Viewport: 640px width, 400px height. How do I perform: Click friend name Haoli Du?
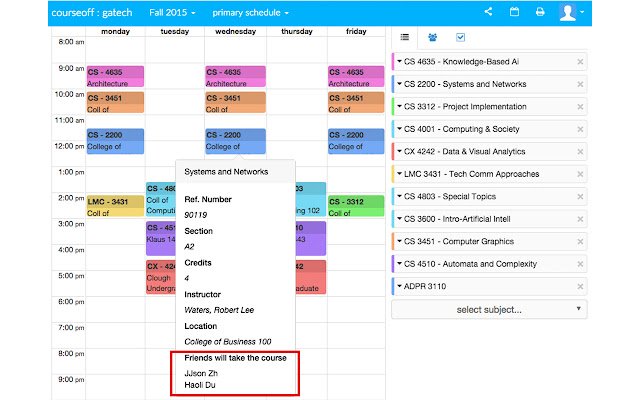click(200, 385)
